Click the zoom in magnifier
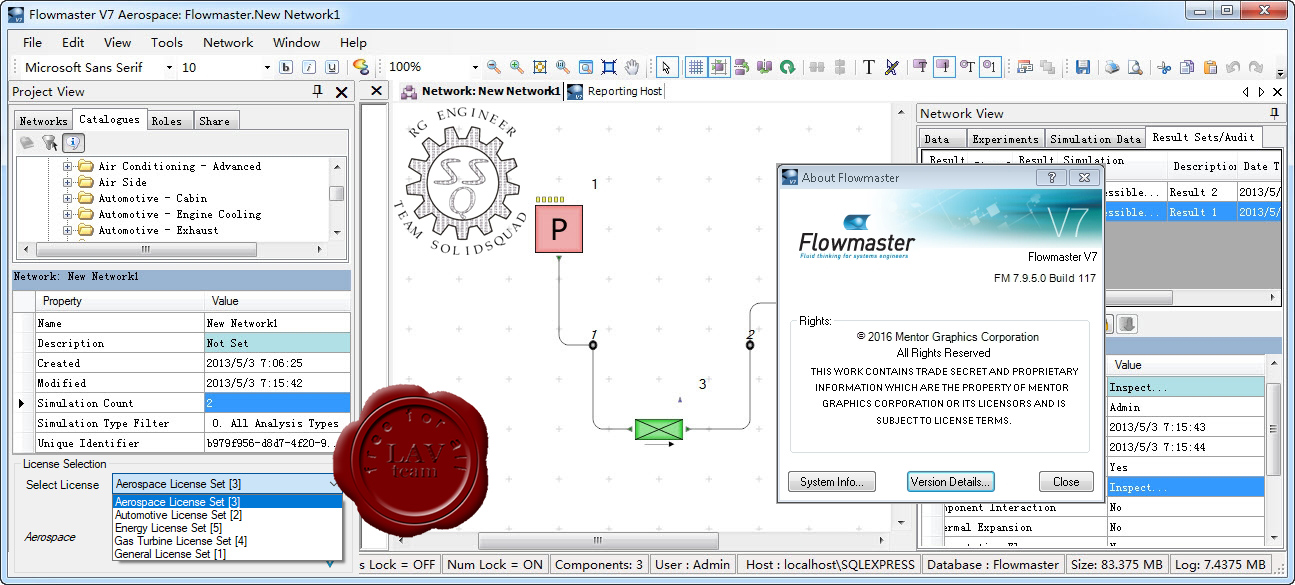The image size is (1295, 585). tap(517, 67)
